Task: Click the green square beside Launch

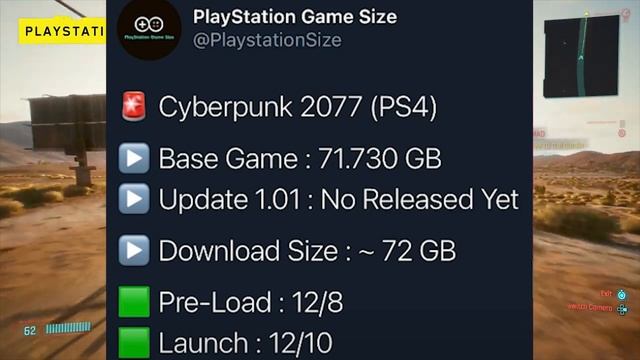Action: (x=134, y=343)
